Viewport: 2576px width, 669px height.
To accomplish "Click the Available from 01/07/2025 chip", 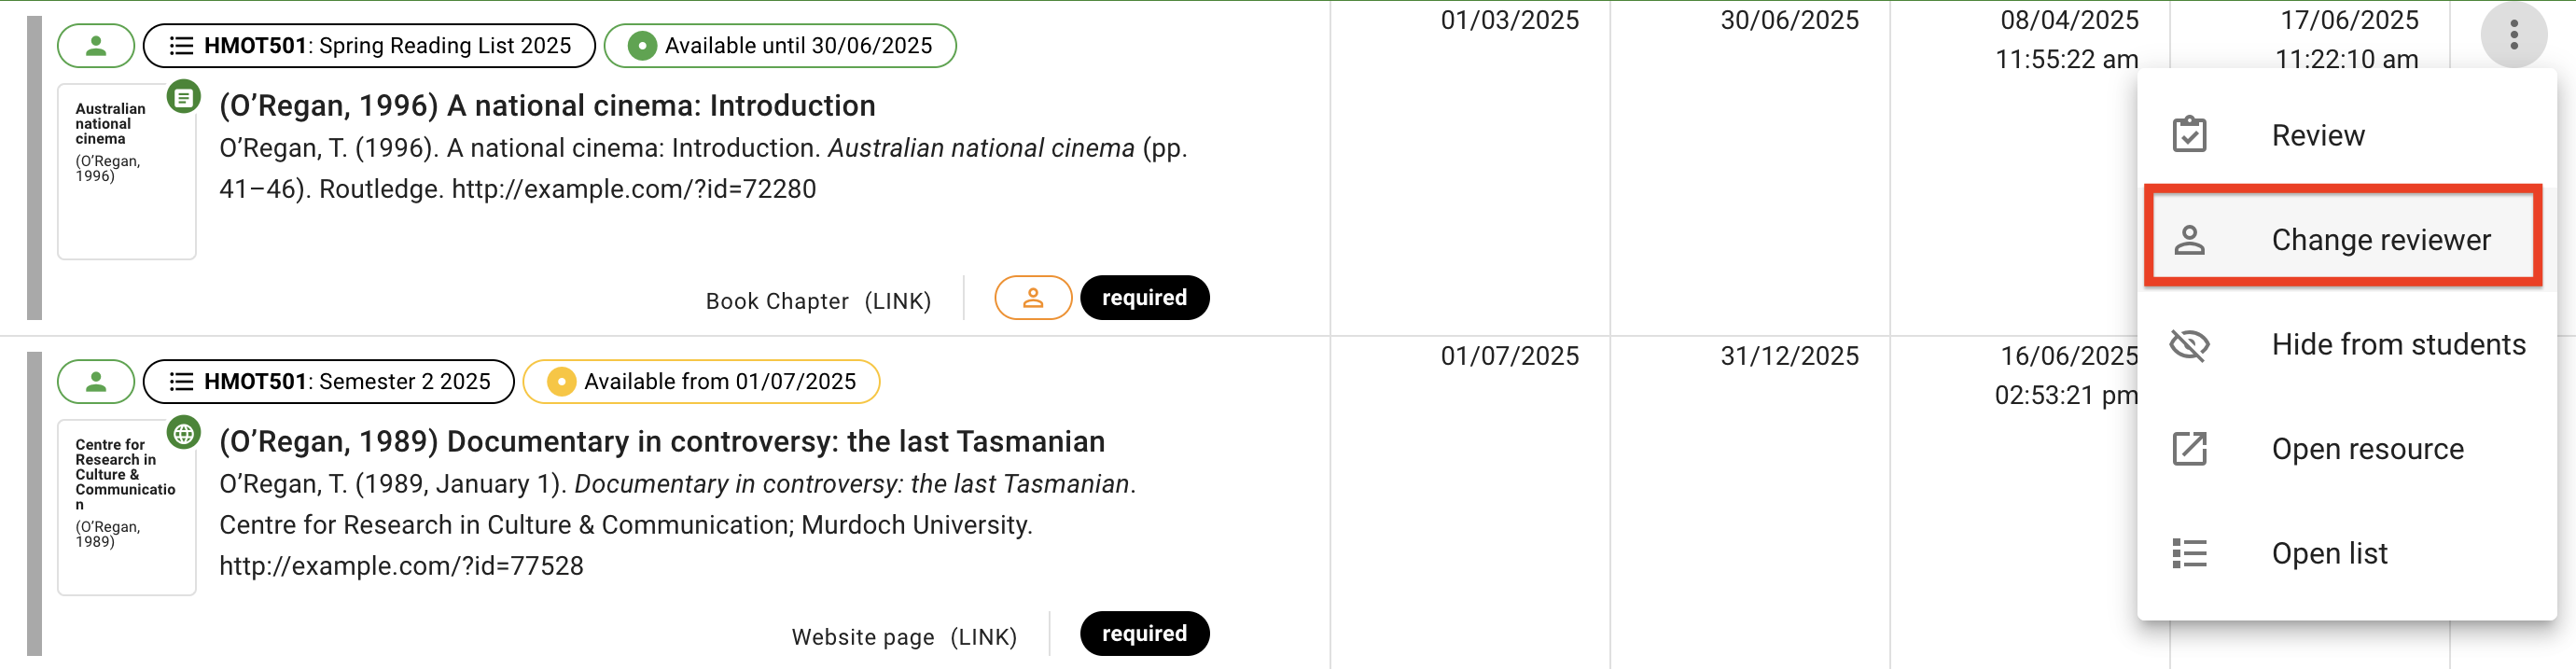I will pyautogui.click(x=701, y=381).
